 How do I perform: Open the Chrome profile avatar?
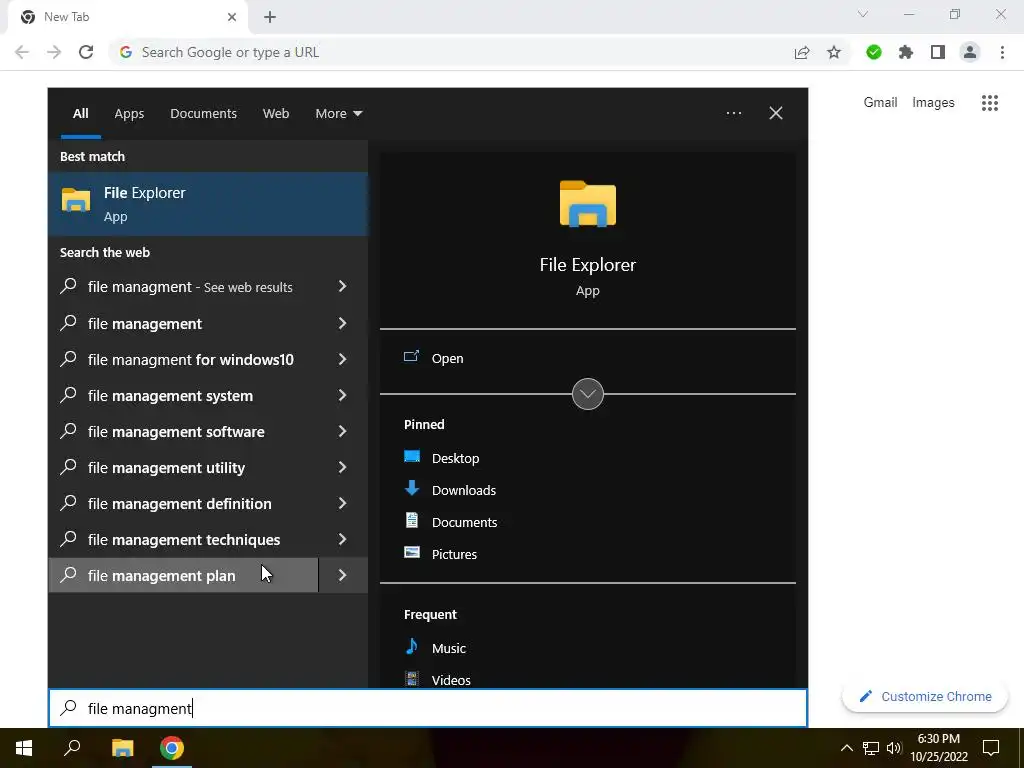pyautogui.click(x=970, y=52)
